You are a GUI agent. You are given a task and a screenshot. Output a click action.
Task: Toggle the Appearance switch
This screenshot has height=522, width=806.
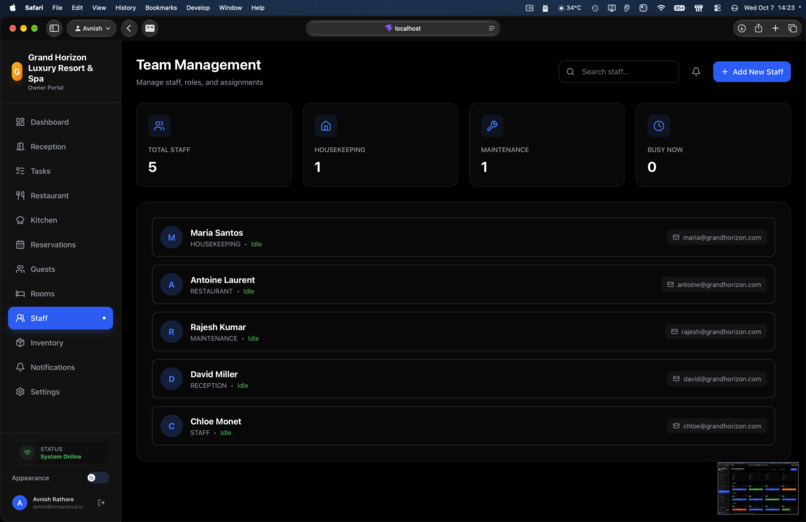(97, 478)
